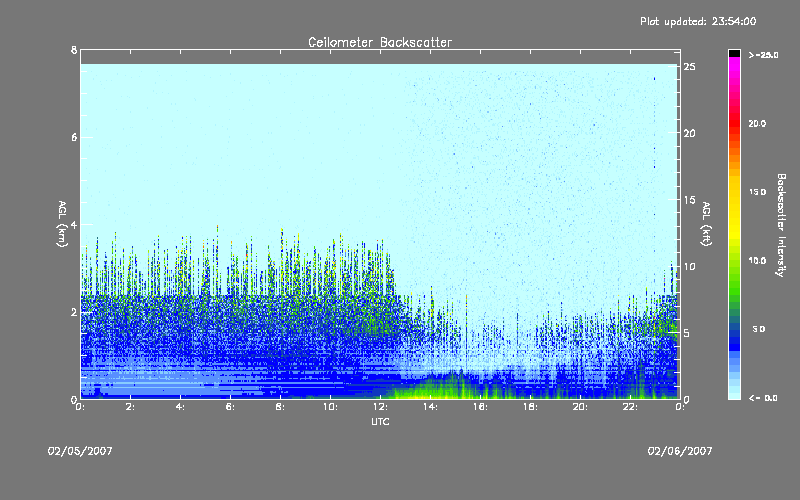
Task: Click the 10 kft tick label on right axis
Action: click(690, 266)
